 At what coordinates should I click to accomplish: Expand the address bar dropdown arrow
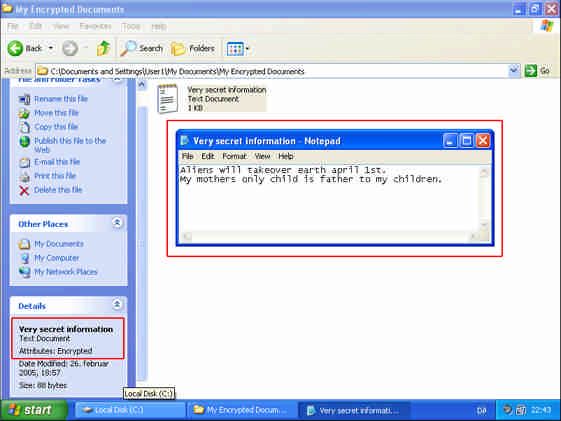(x=514, y=71)
